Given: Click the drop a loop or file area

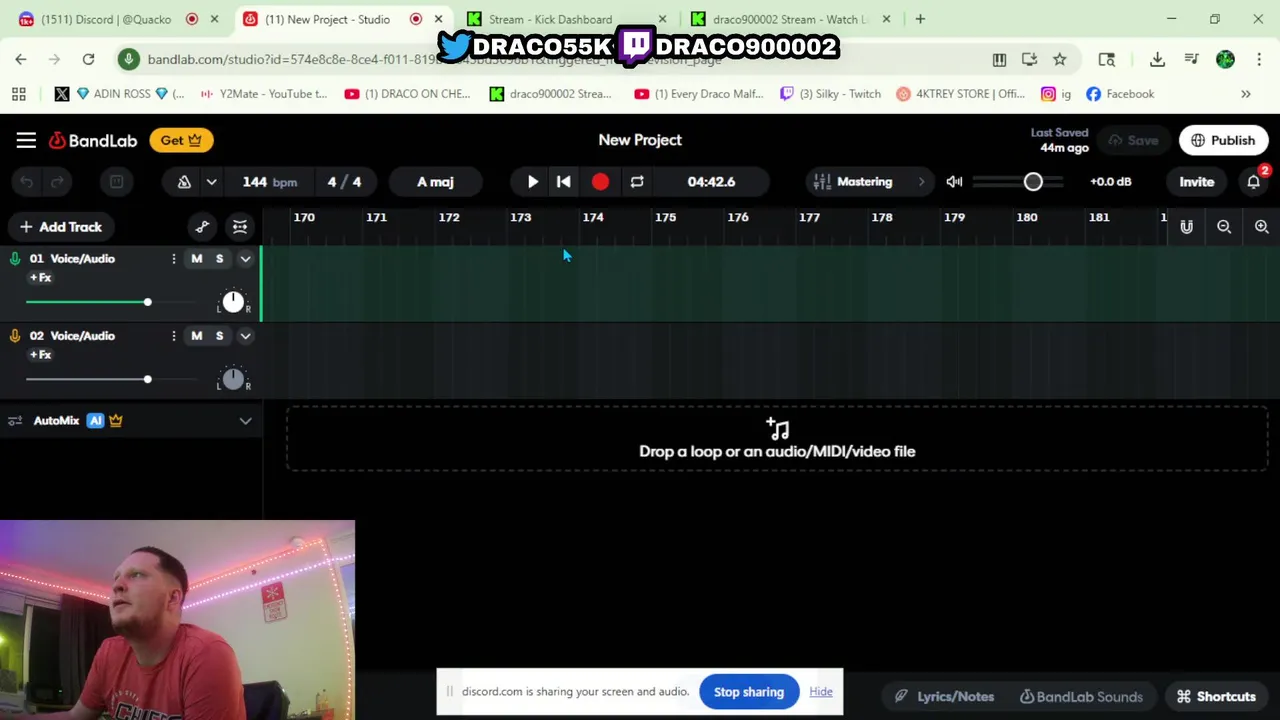Looking at the screenshot, I should (x=777, y=439).
